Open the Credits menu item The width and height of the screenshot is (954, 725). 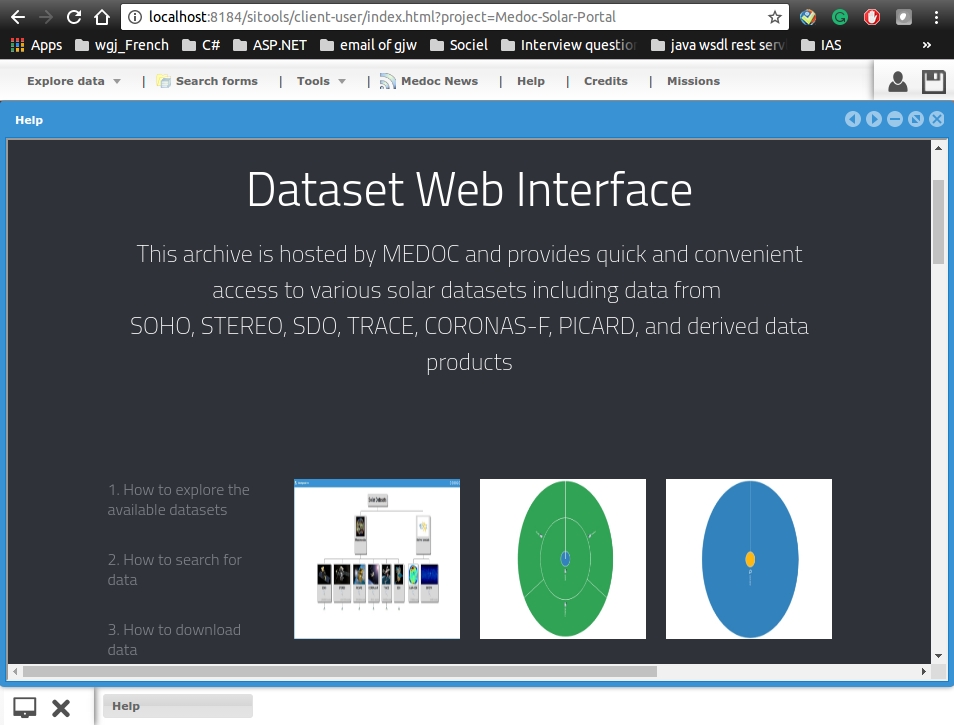tap(605, 81)
